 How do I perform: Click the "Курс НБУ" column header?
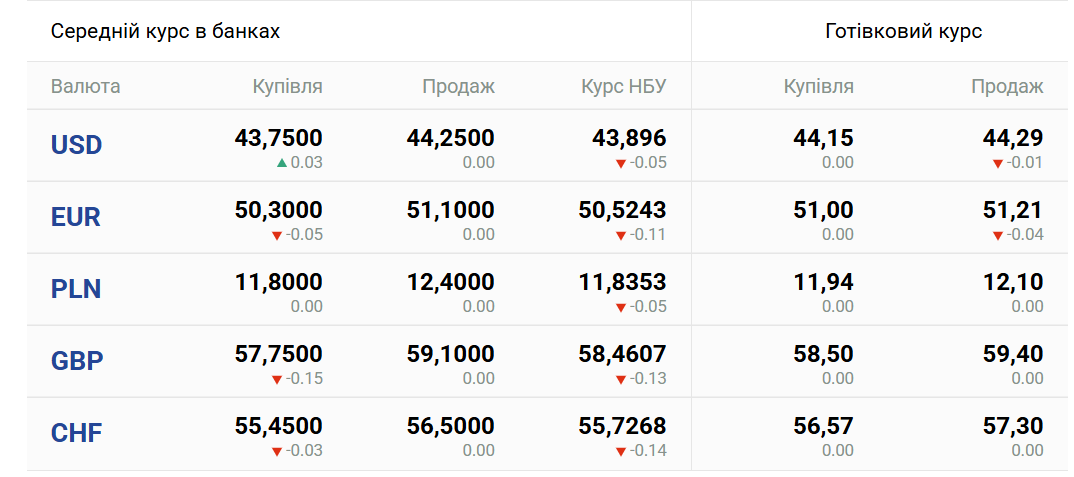coord(623,86)
